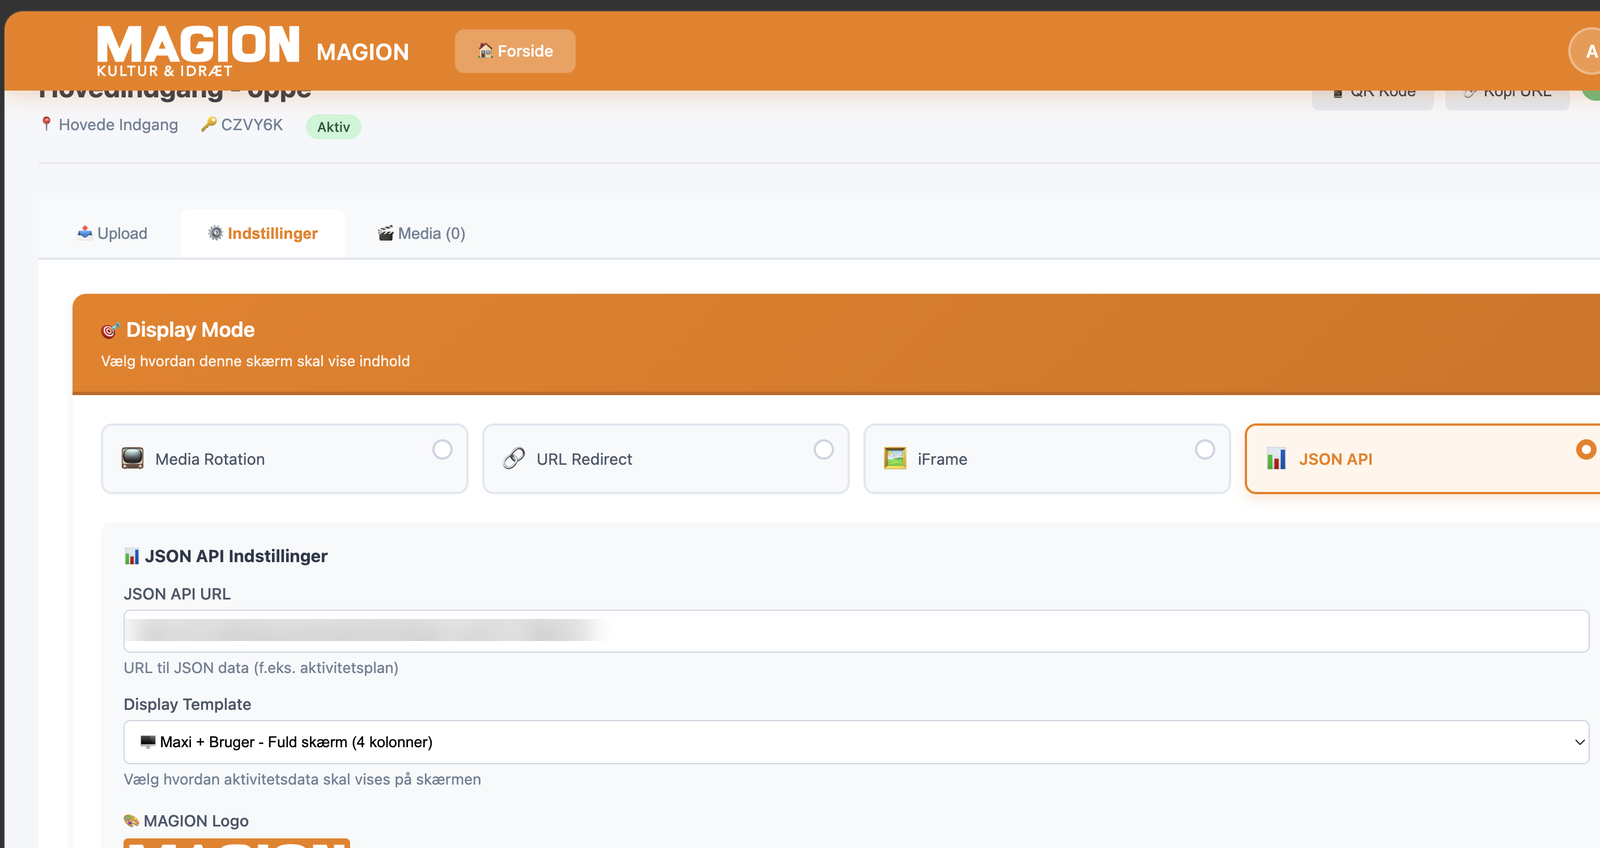Open the Display Template dropdown

pyautogui.click(x=856, y=742)
